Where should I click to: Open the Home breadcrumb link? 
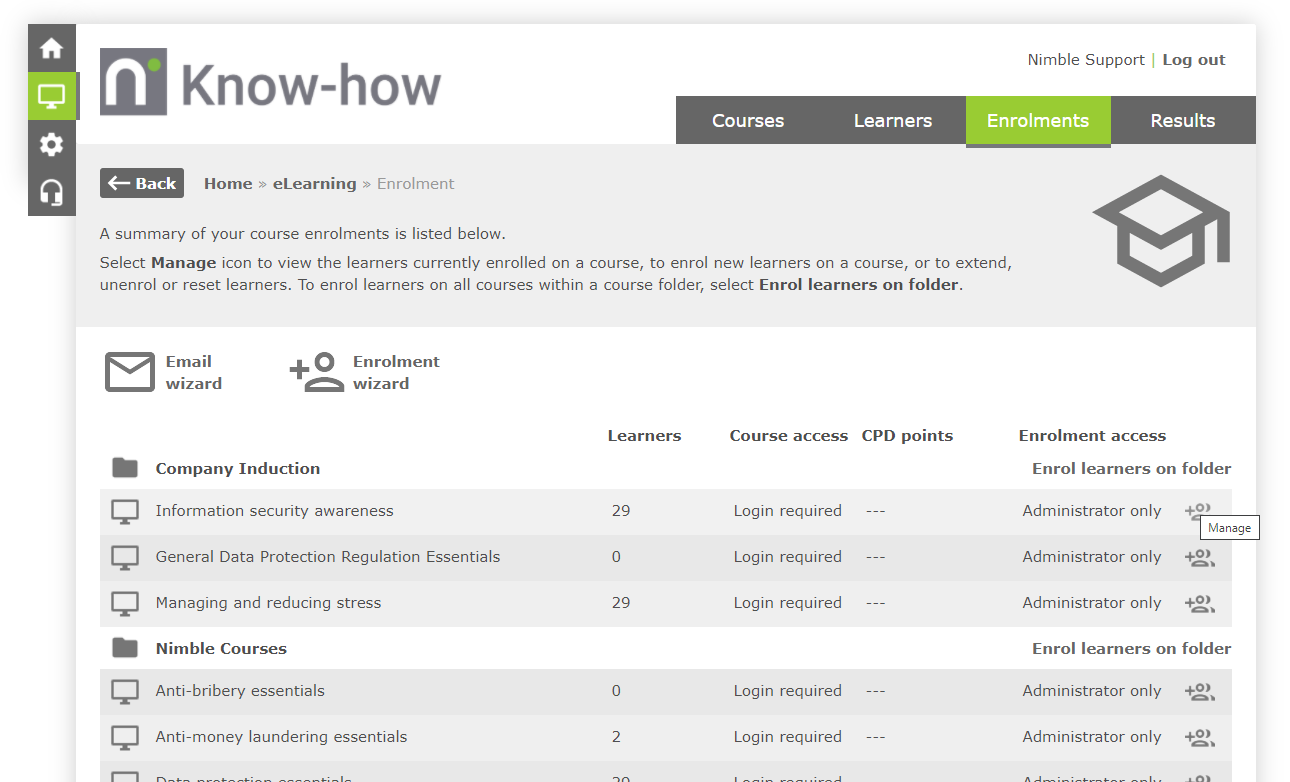tap(228, 183)
